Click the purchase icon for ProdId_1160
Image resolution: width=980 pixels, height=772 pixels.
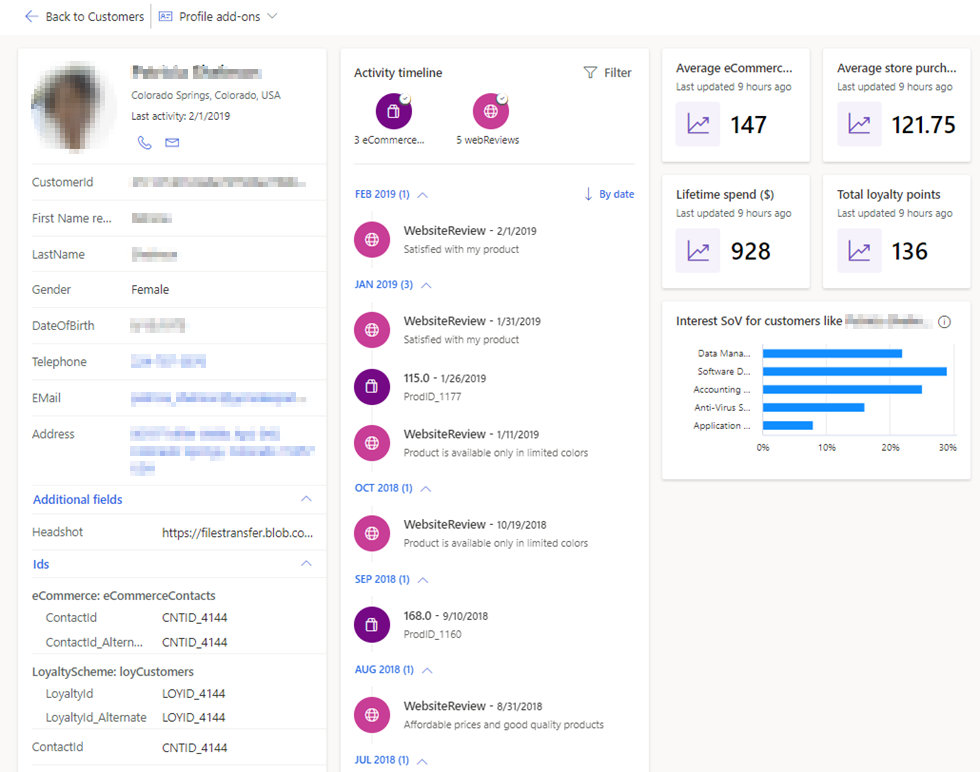372,624
